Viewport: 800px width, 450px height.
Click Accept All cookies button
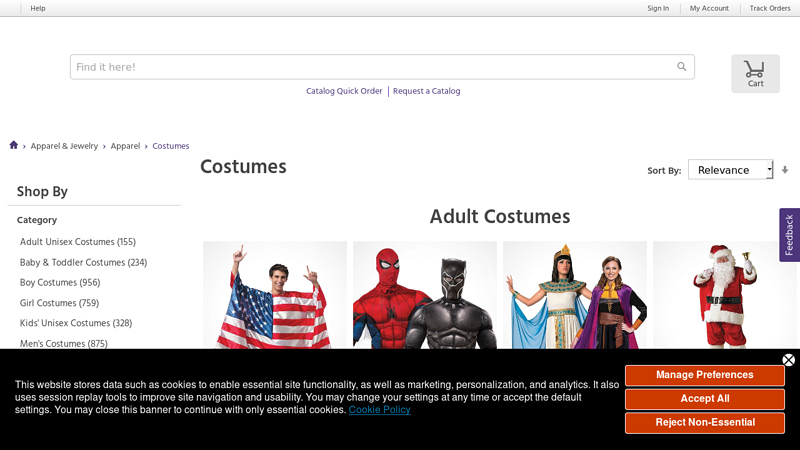point(705,399)
